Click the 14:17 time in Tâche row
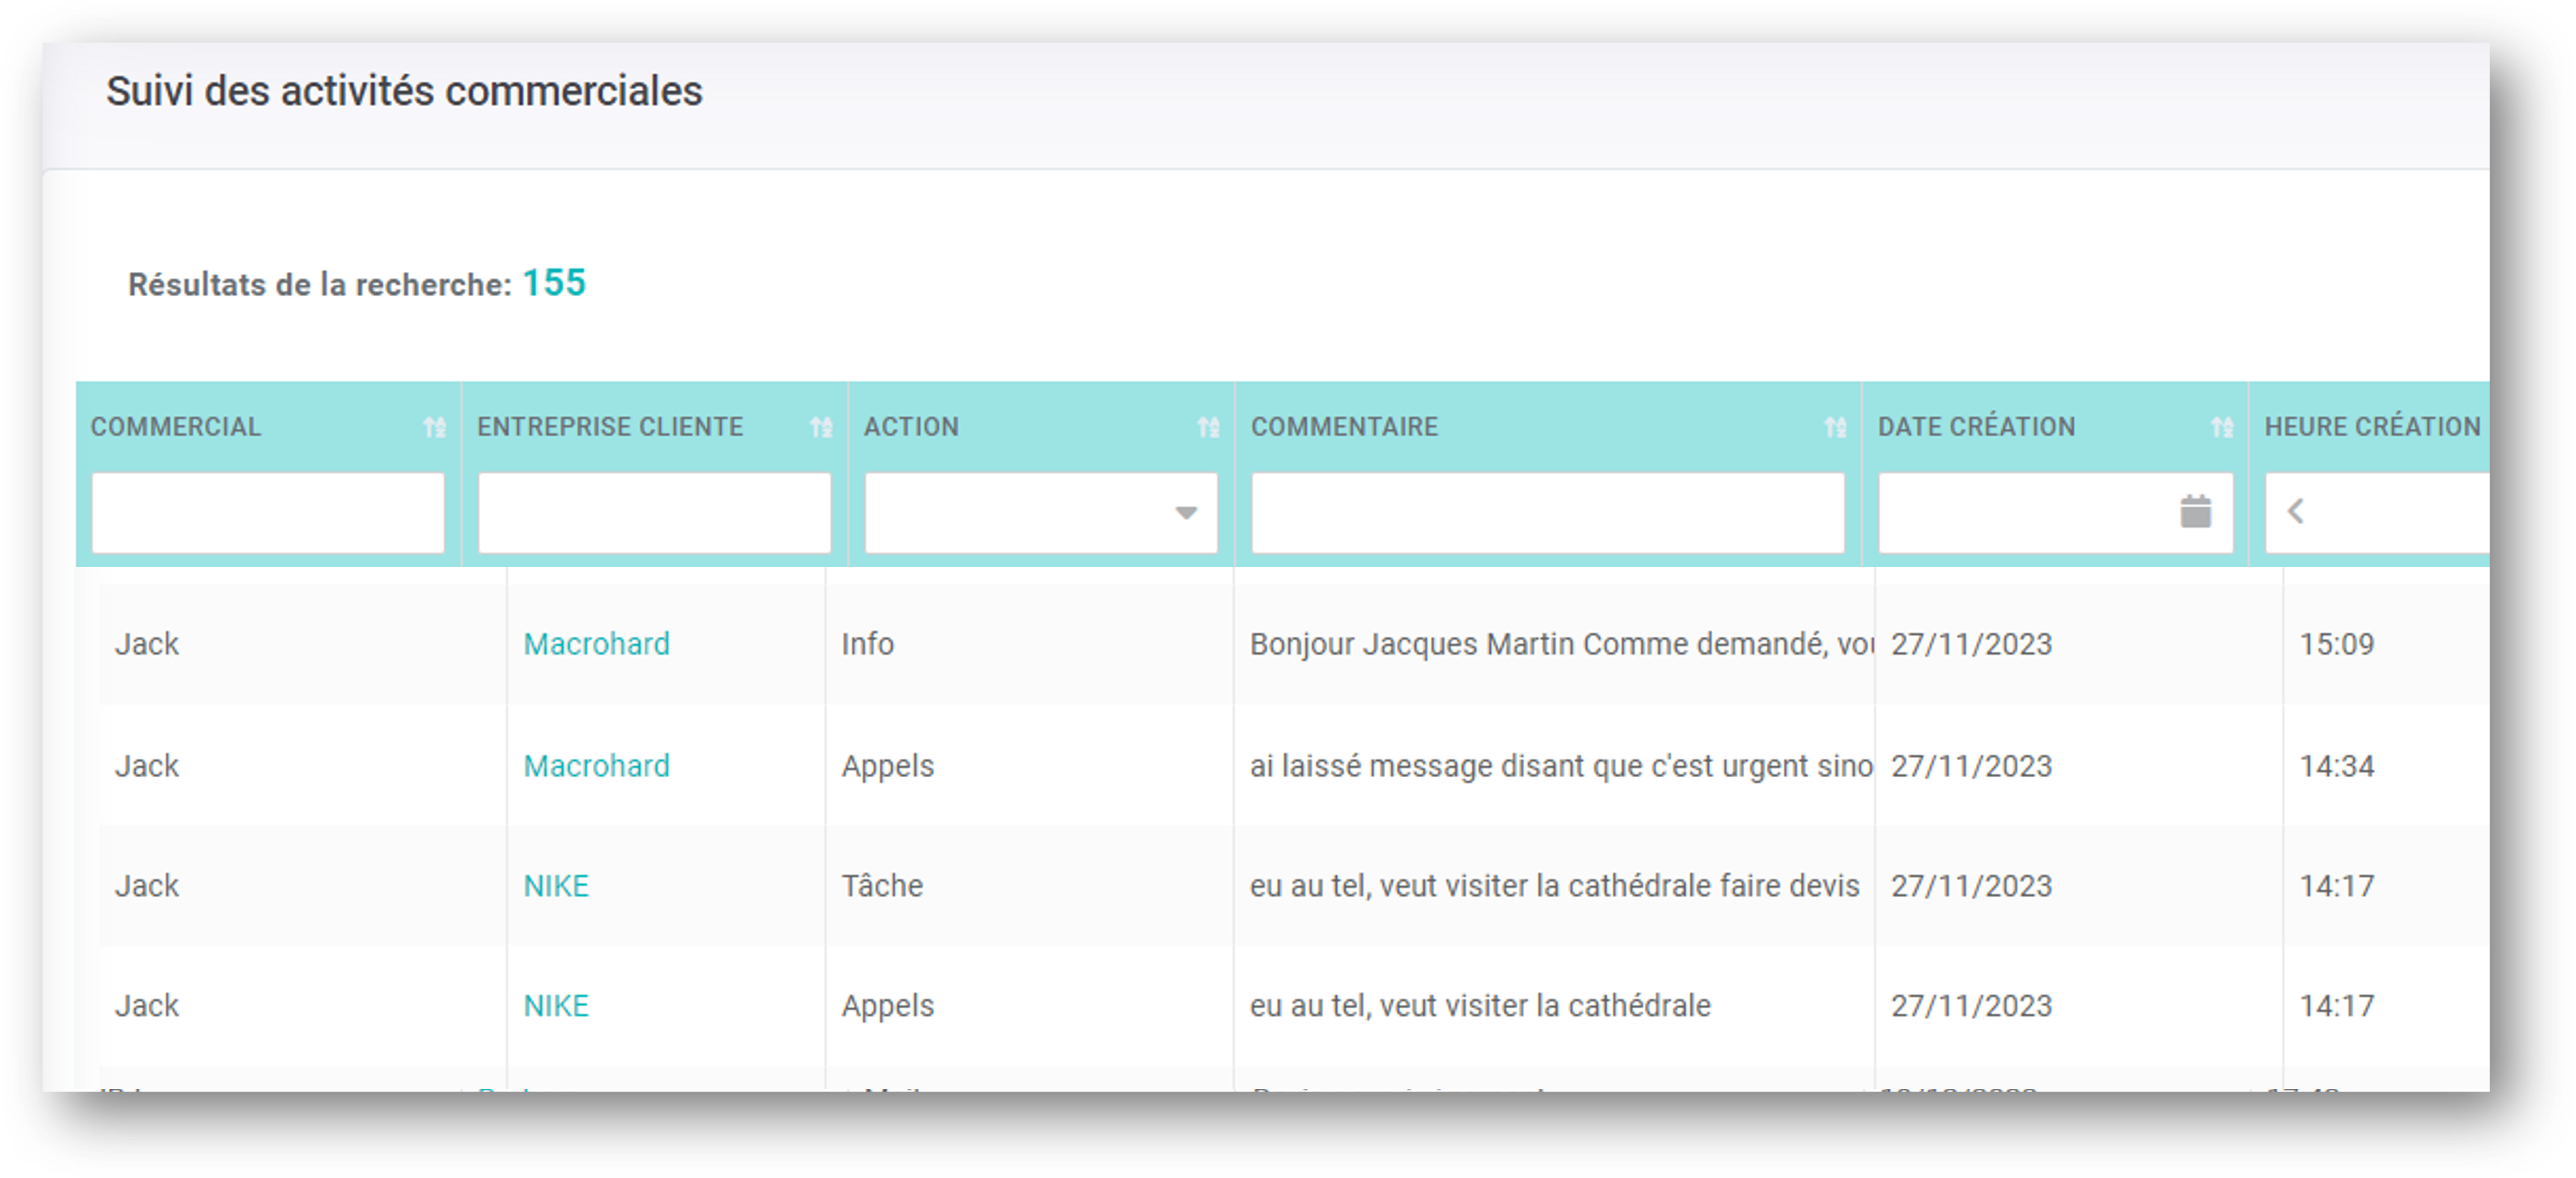Viewport: 2576px width, 1178px height. point(2337,886)
